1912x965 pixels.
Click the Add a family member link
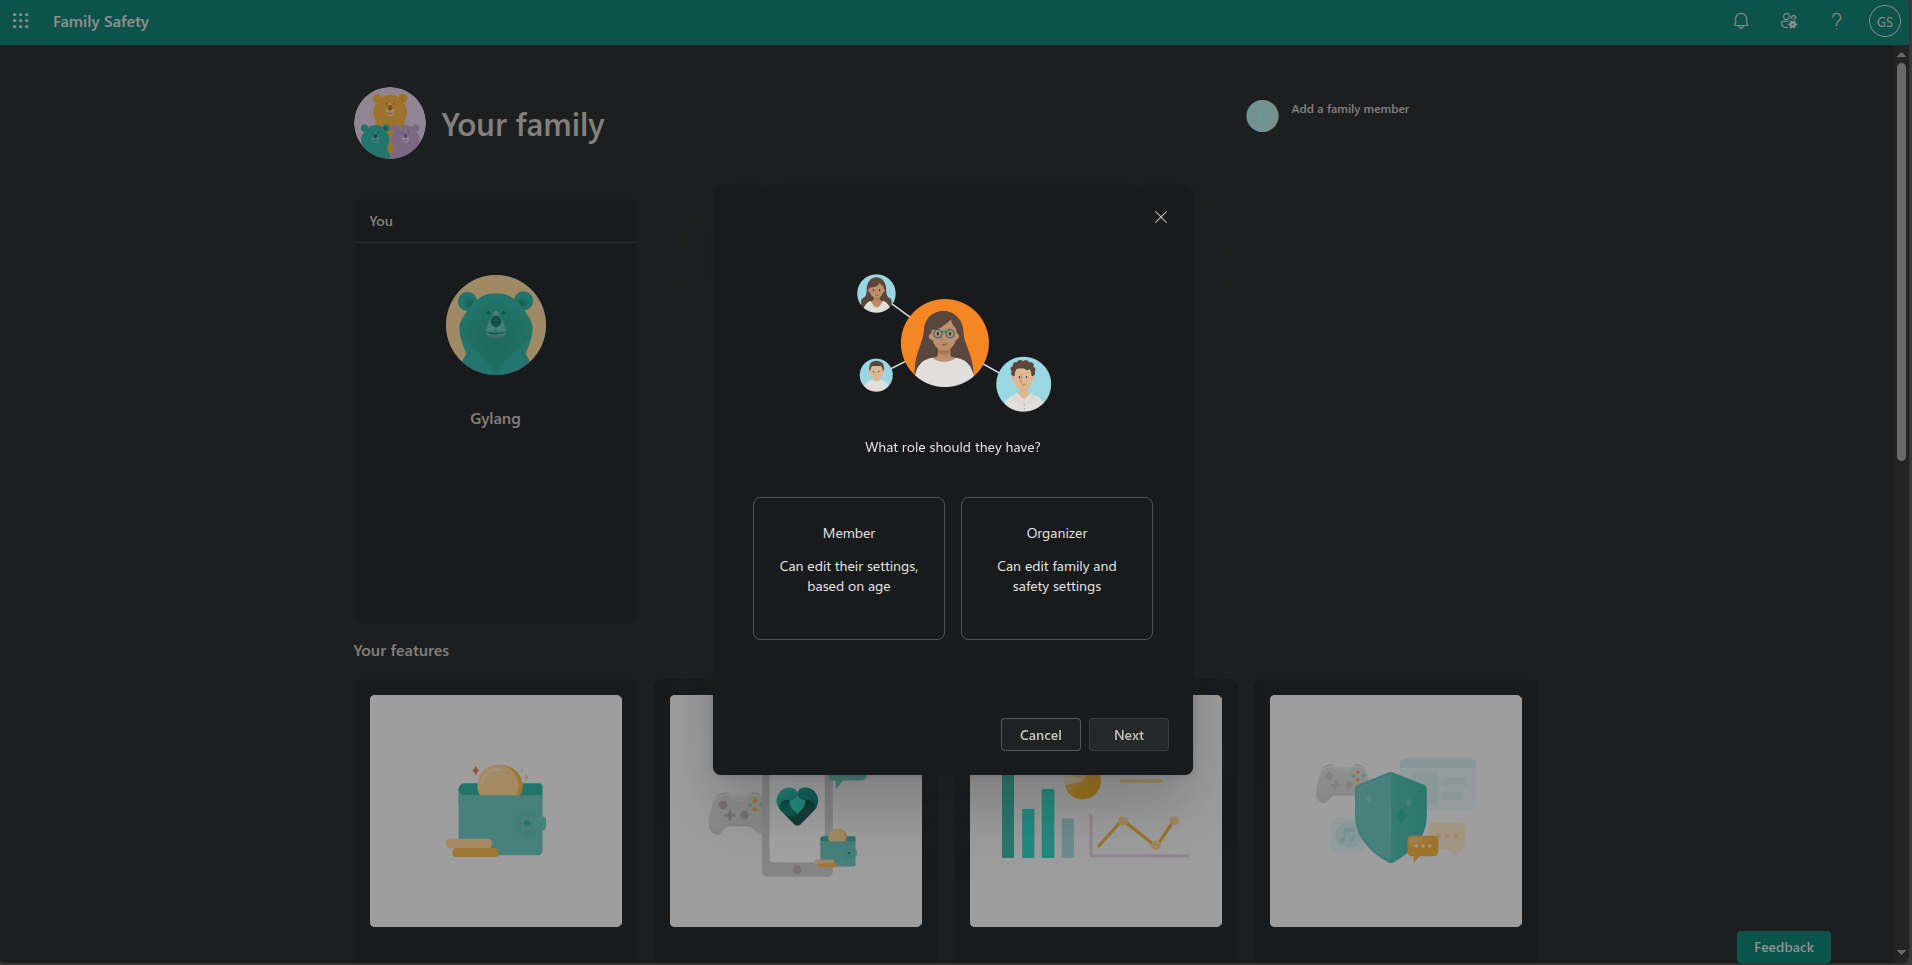[1349, 109]
